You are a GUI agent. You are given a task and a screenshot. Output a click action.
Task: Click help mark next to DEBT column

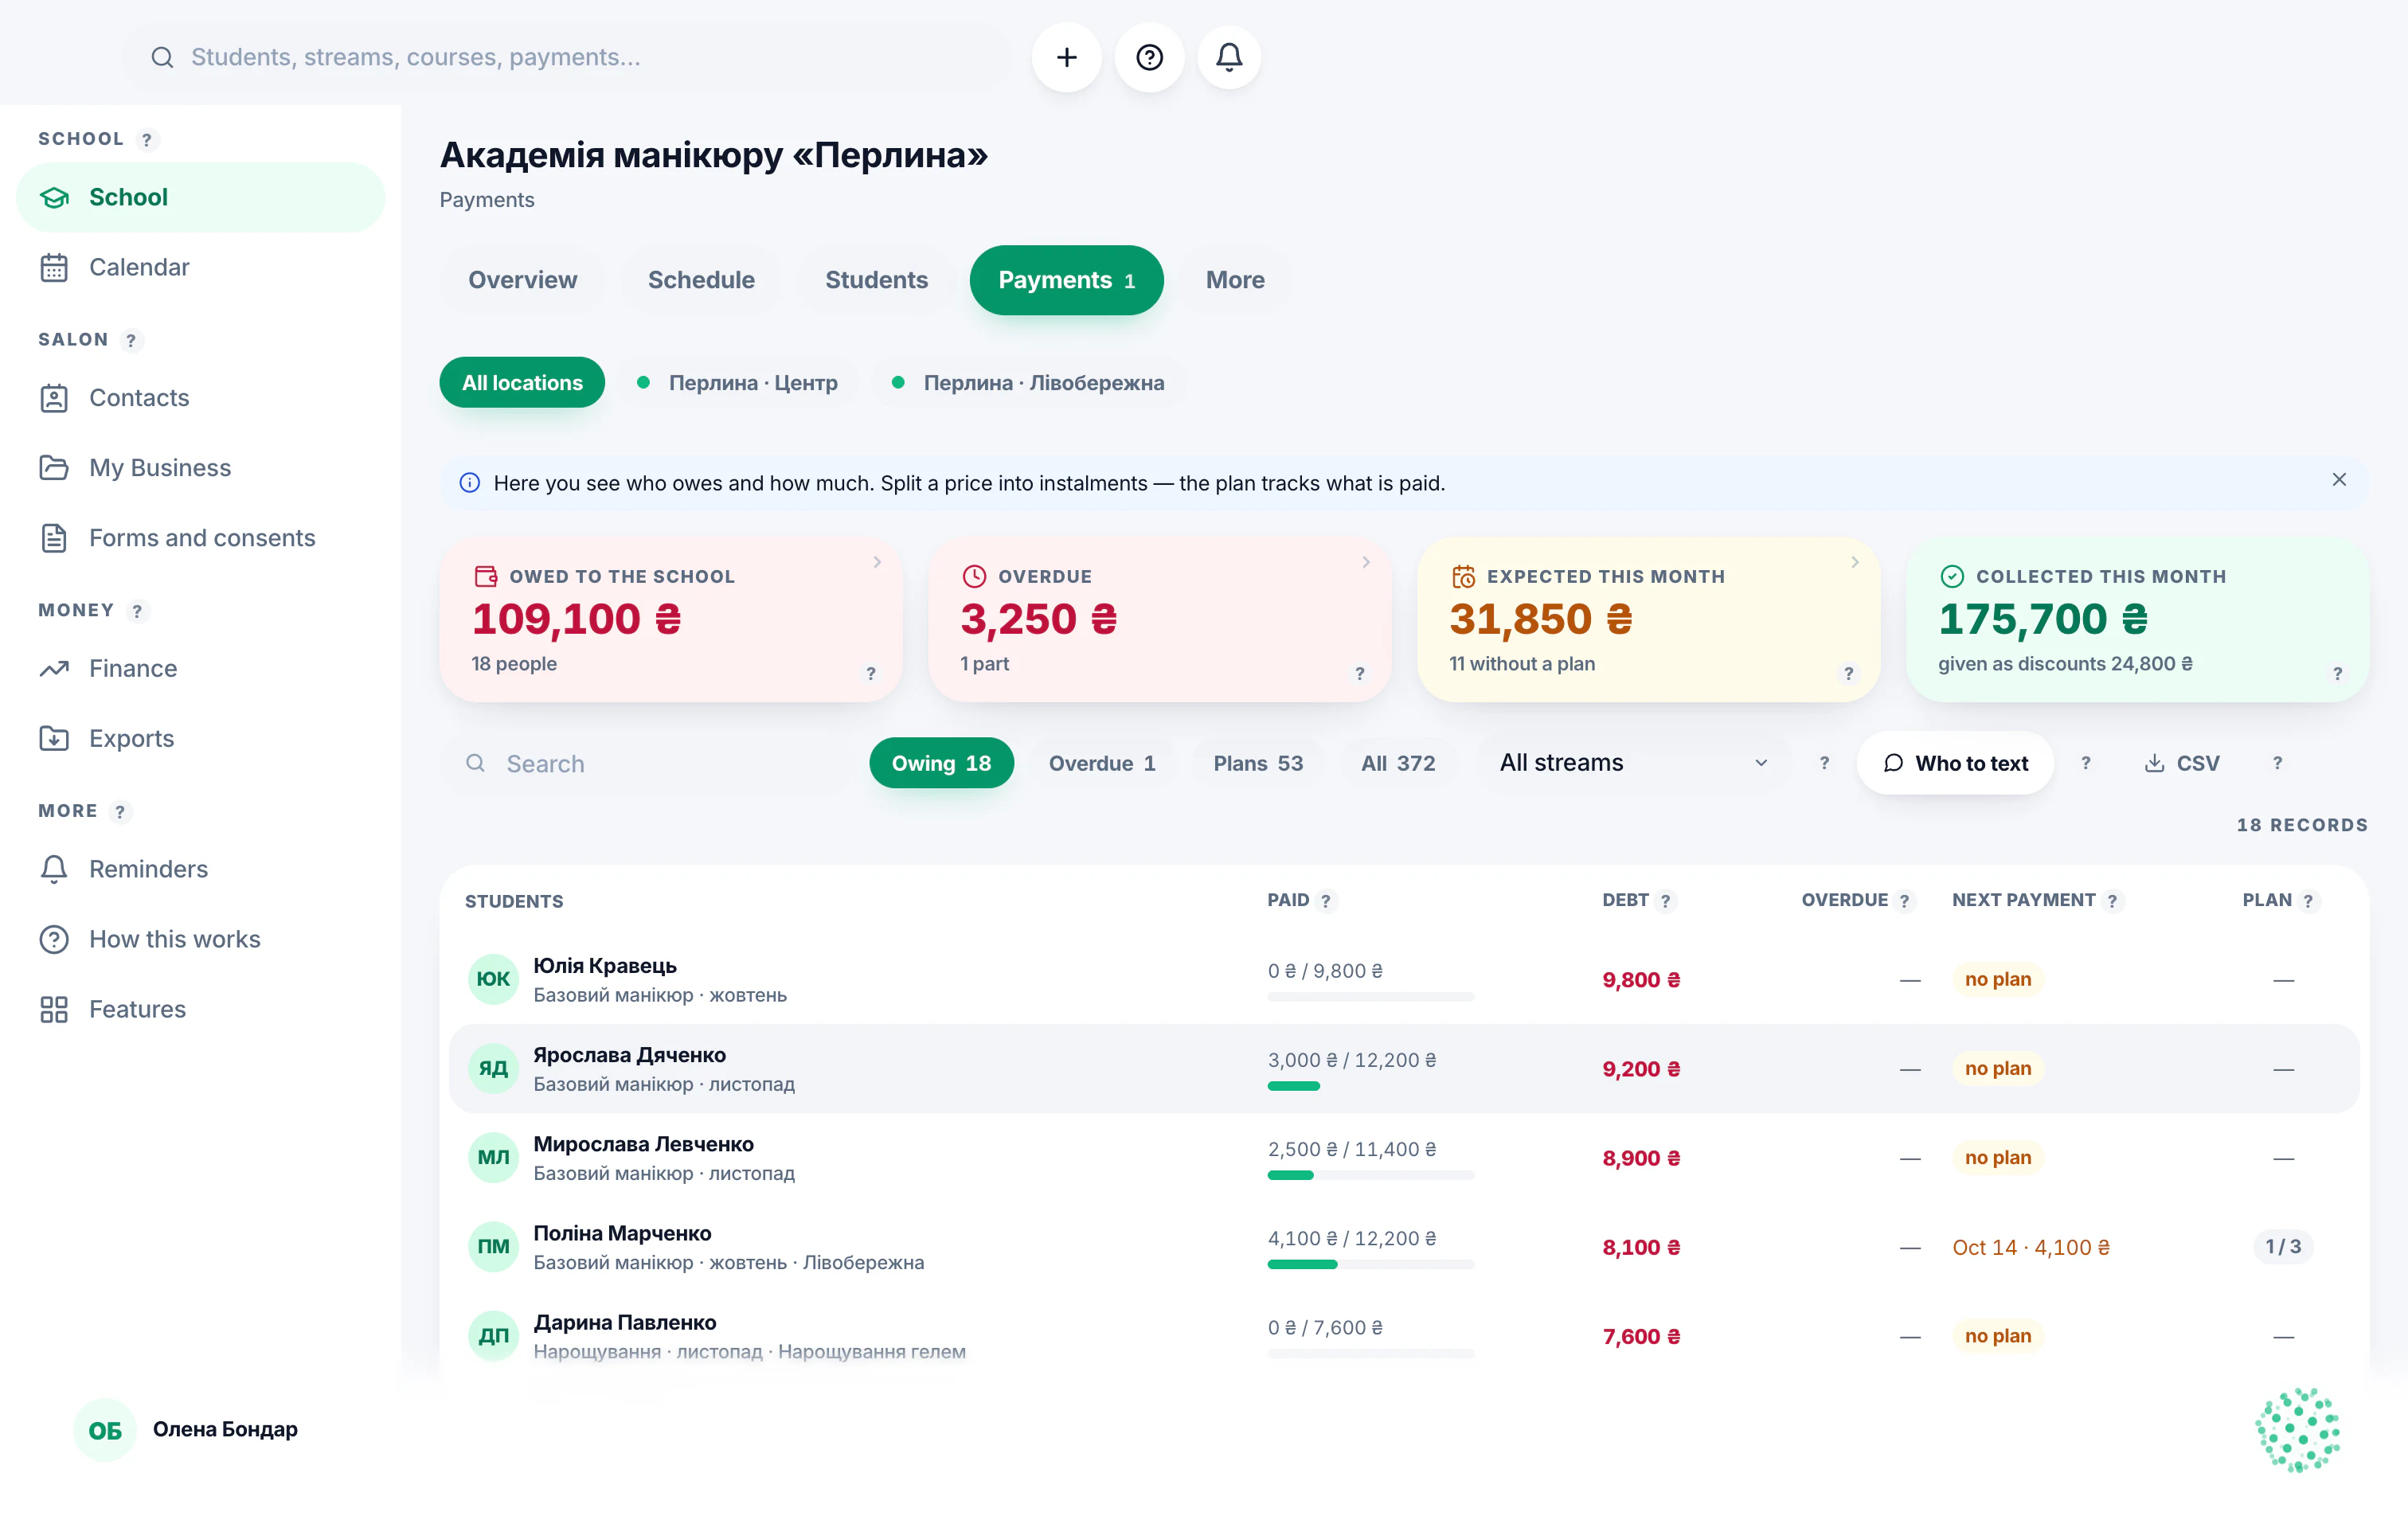click(x=1665, y=901)
